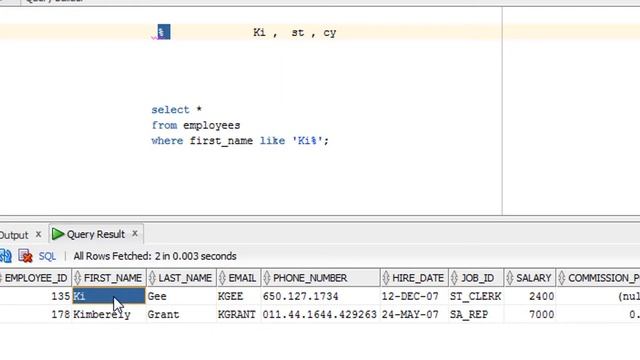Click the highlighted % character in editor

tap(164, 32)
